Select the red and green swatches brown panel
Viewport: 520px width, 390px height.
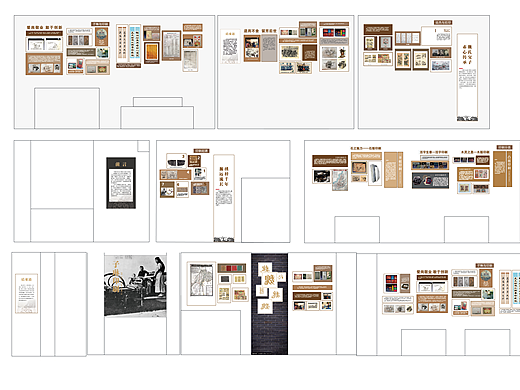[232, 268]
